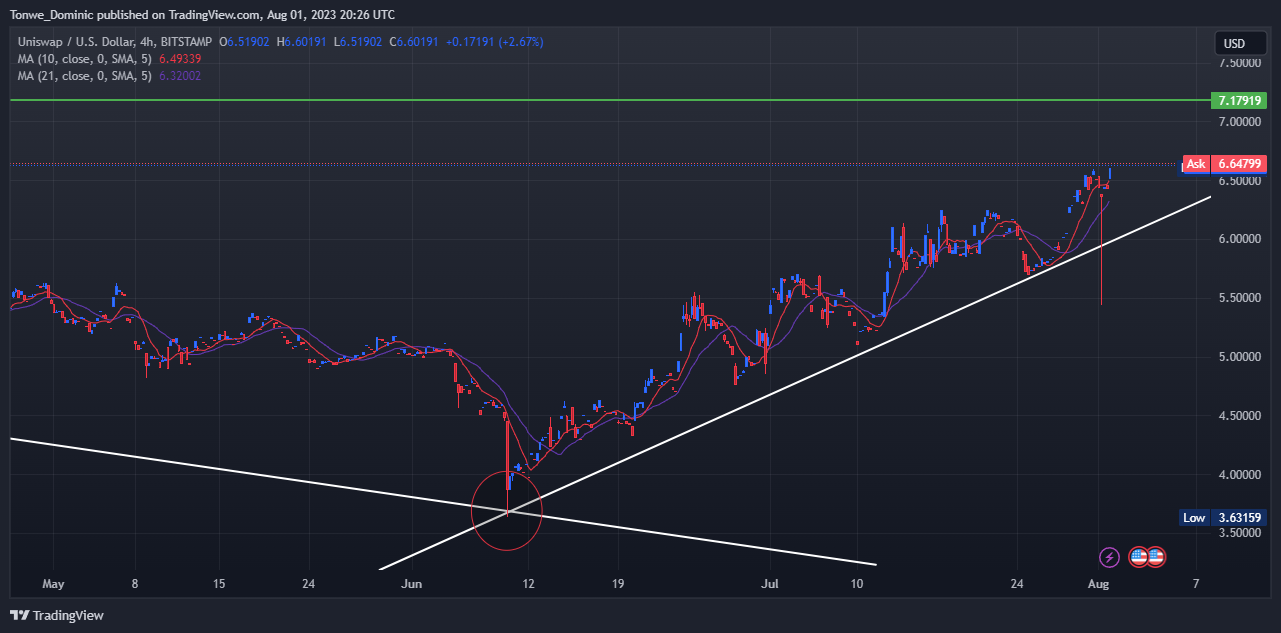This screenshot has height=633, width=1281.
Task: Click the closing price C6.60191 value
Action: point(415,42)
